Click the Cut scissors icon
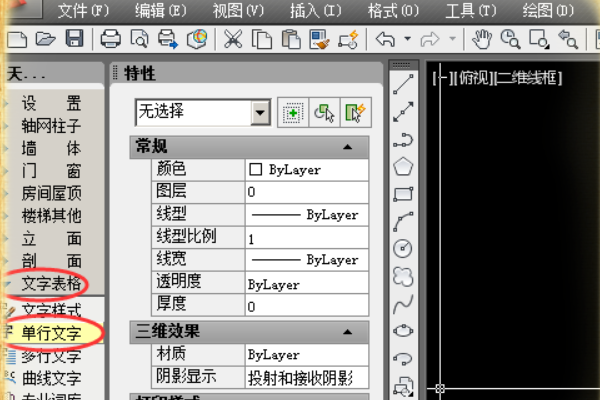The width and height of the screenshot is (600, 400). (233, 39)
